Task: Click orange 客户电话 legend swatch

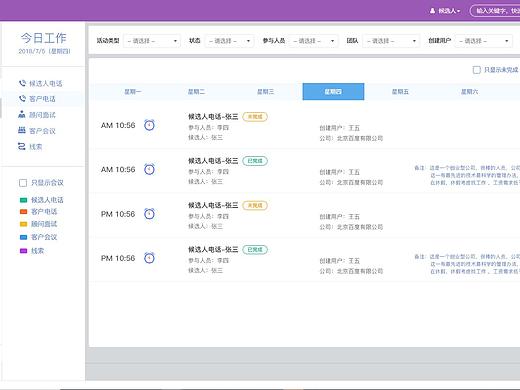Action: tap(23, 212)
